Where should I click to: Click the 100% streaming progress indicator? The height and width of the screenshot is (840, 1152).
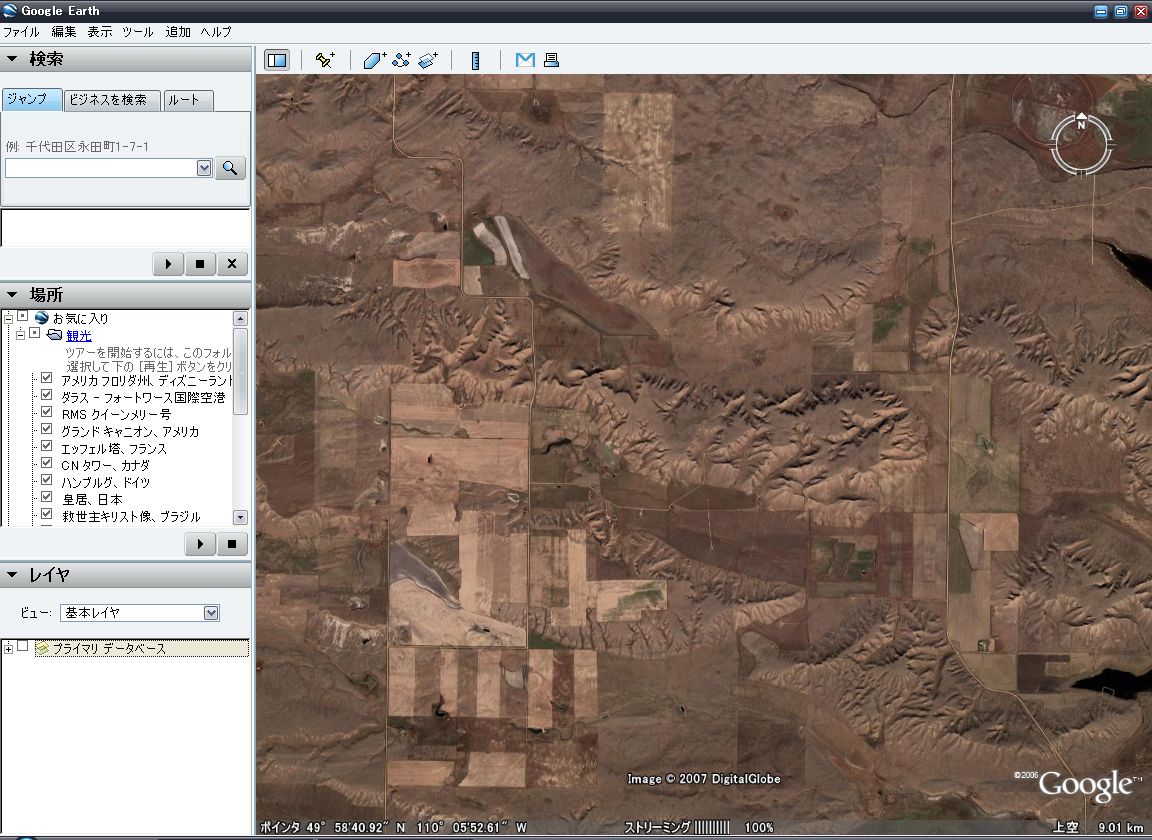759,827
